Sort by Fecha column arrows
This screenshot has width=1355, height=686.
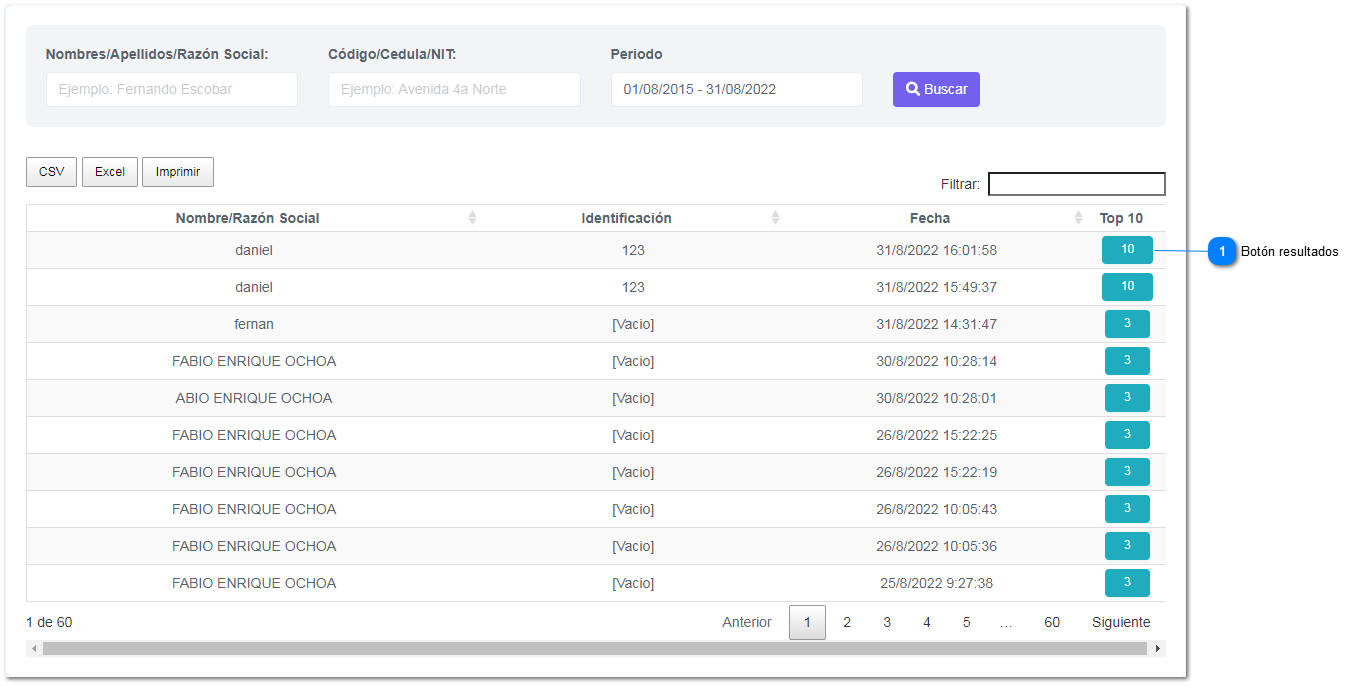click(1078, 218)
